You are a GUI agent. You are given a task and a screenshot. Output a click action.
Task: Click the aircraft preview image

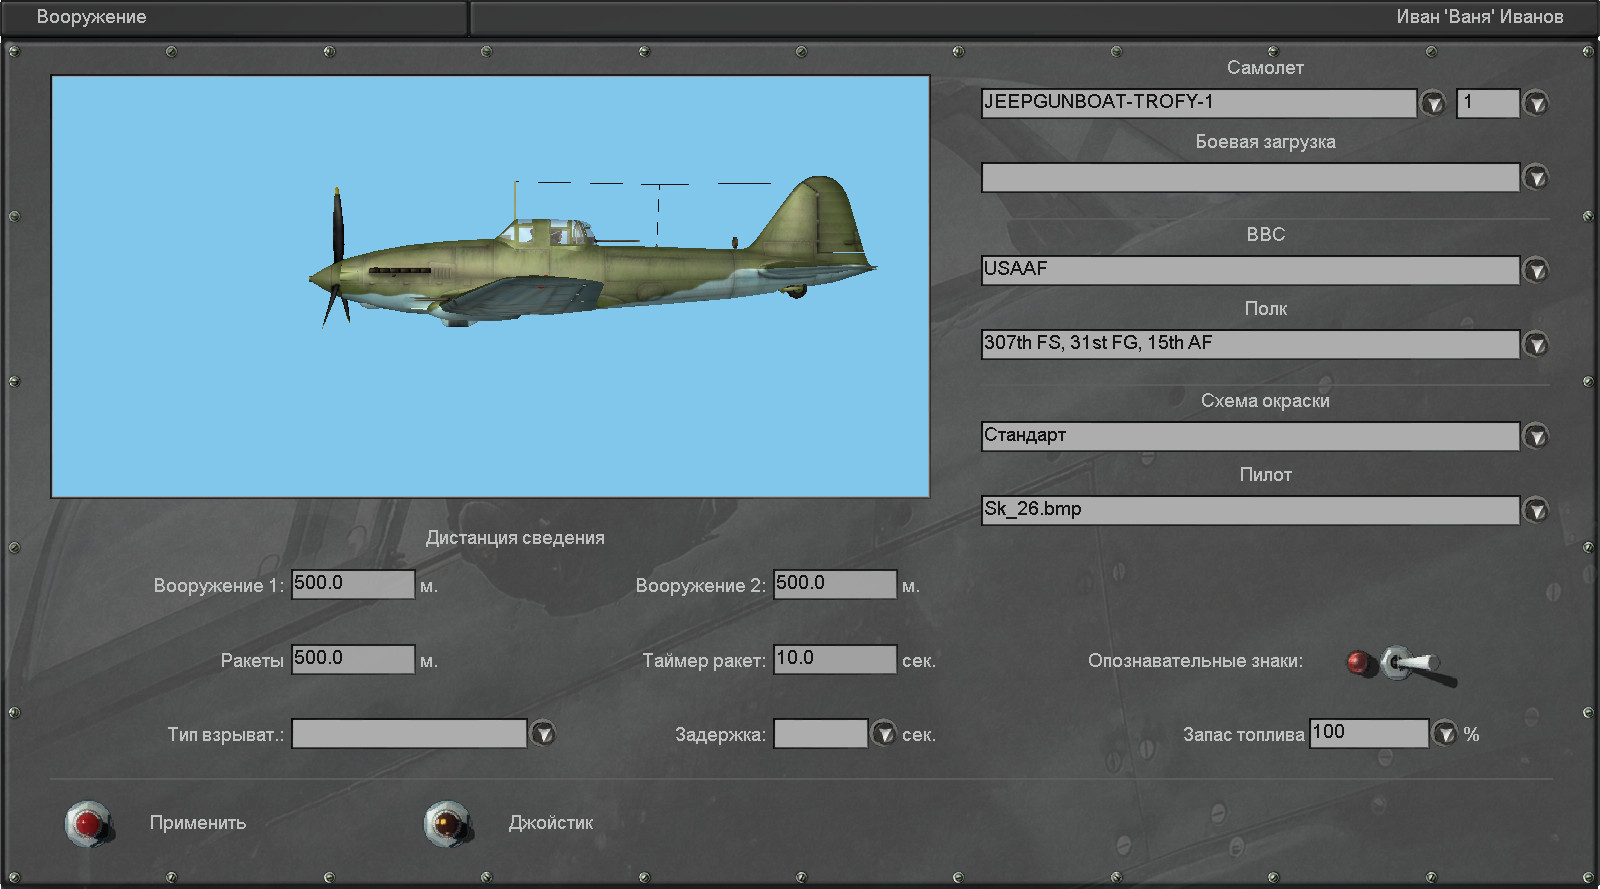click(490, 287)
